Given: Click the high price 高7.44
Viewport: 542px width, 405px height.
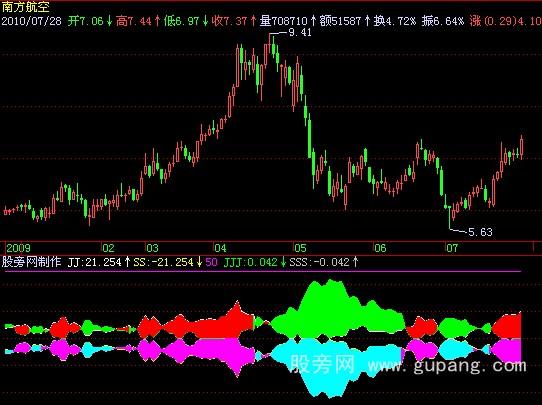Looking at the screenshot, I should (133, 21).
